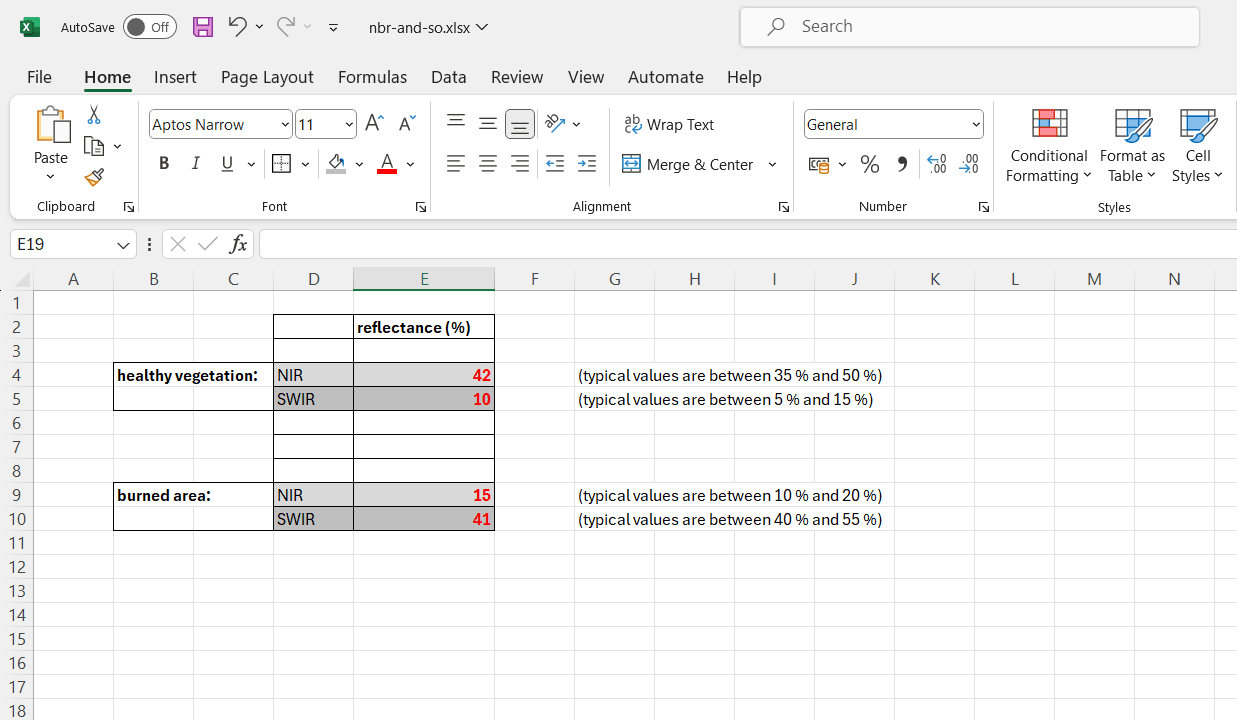Click the Merge & Center button

pyautogui.click(x=688, y=165)
